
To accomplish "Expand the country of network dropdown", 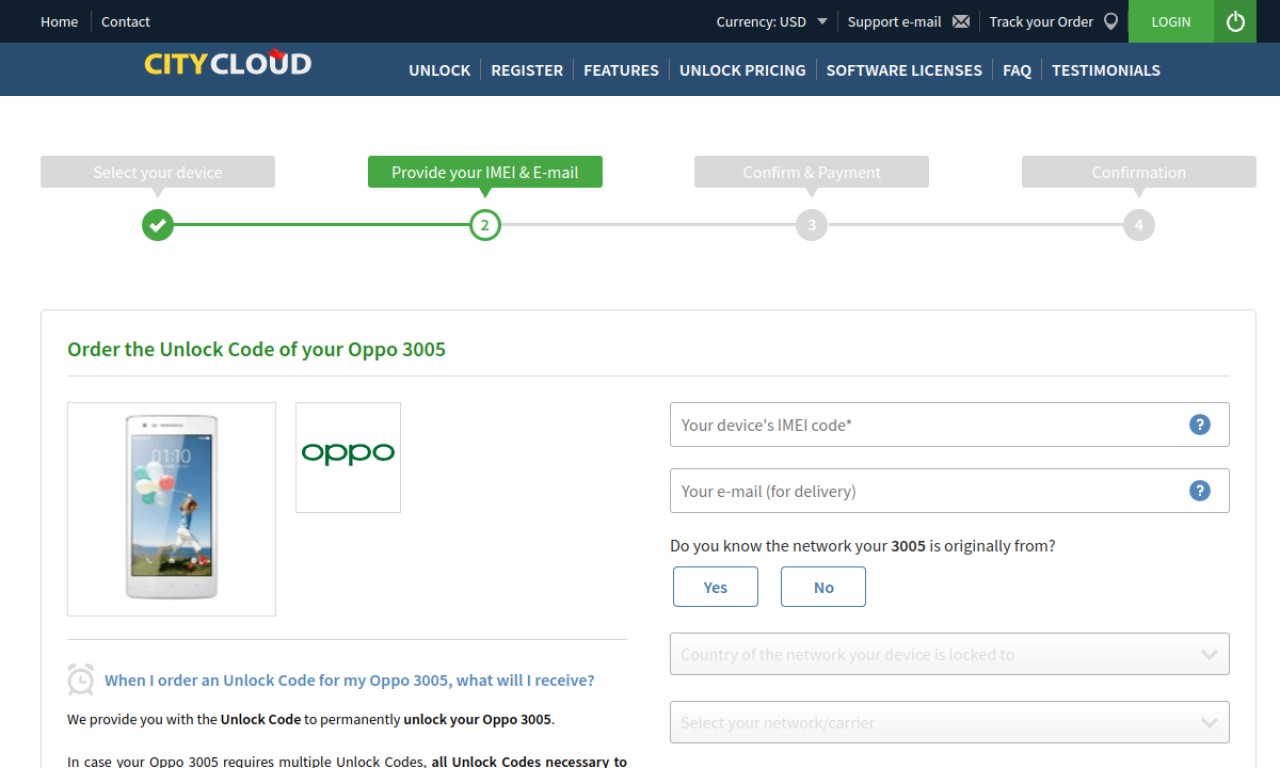I will [x=949, y=655].
